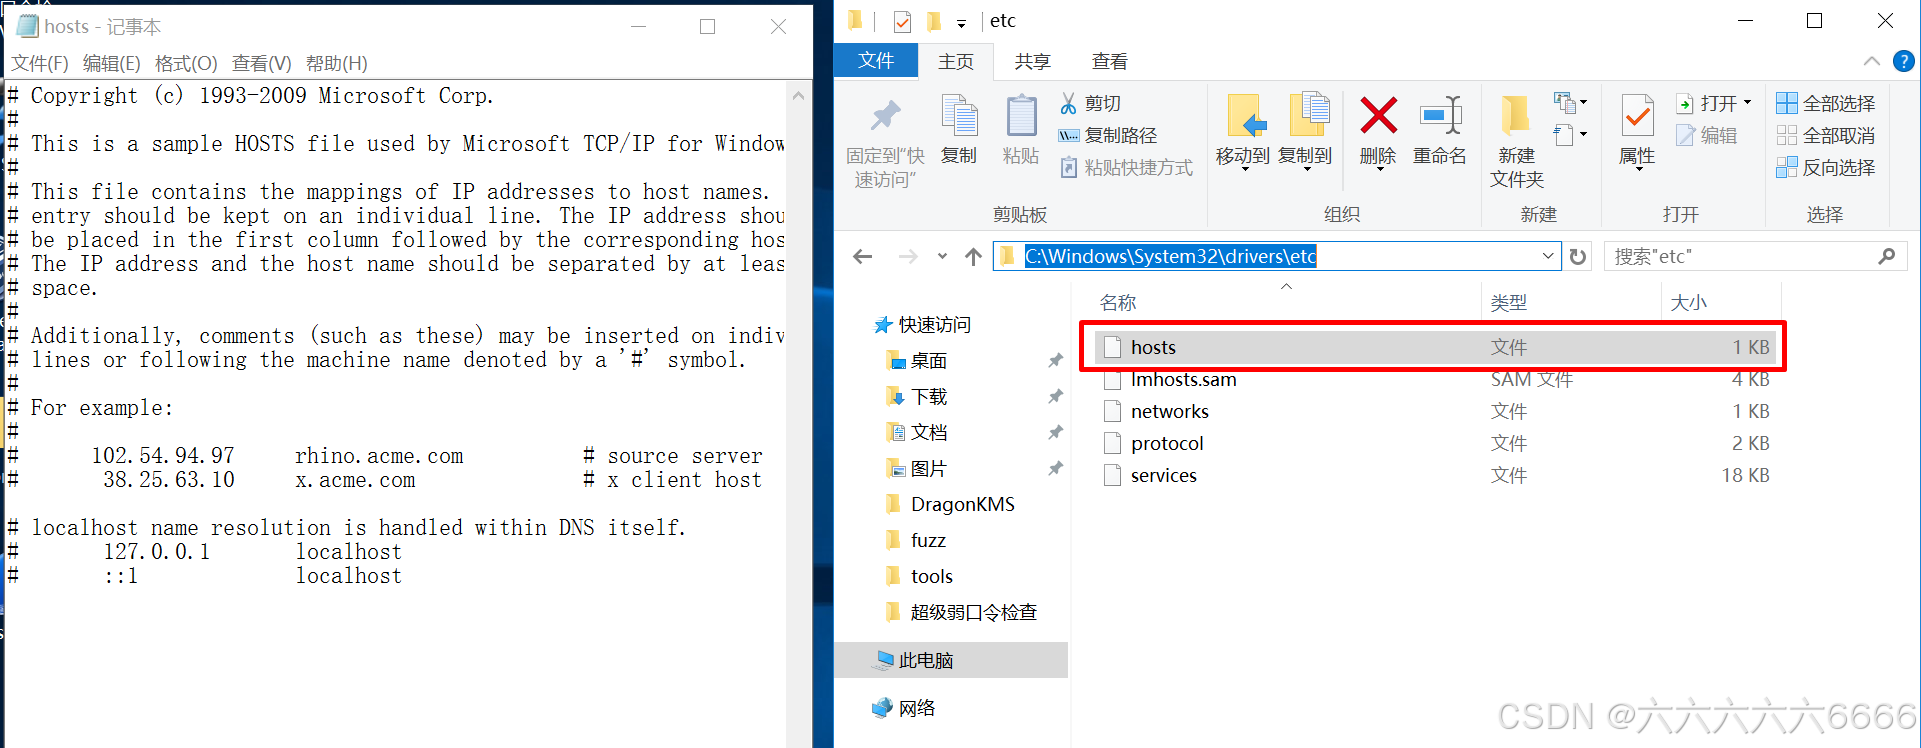Open the blue File tab in Explorer
This screenshot has height=748, width=1921.
pyautogui.click(x=876, y=61)
